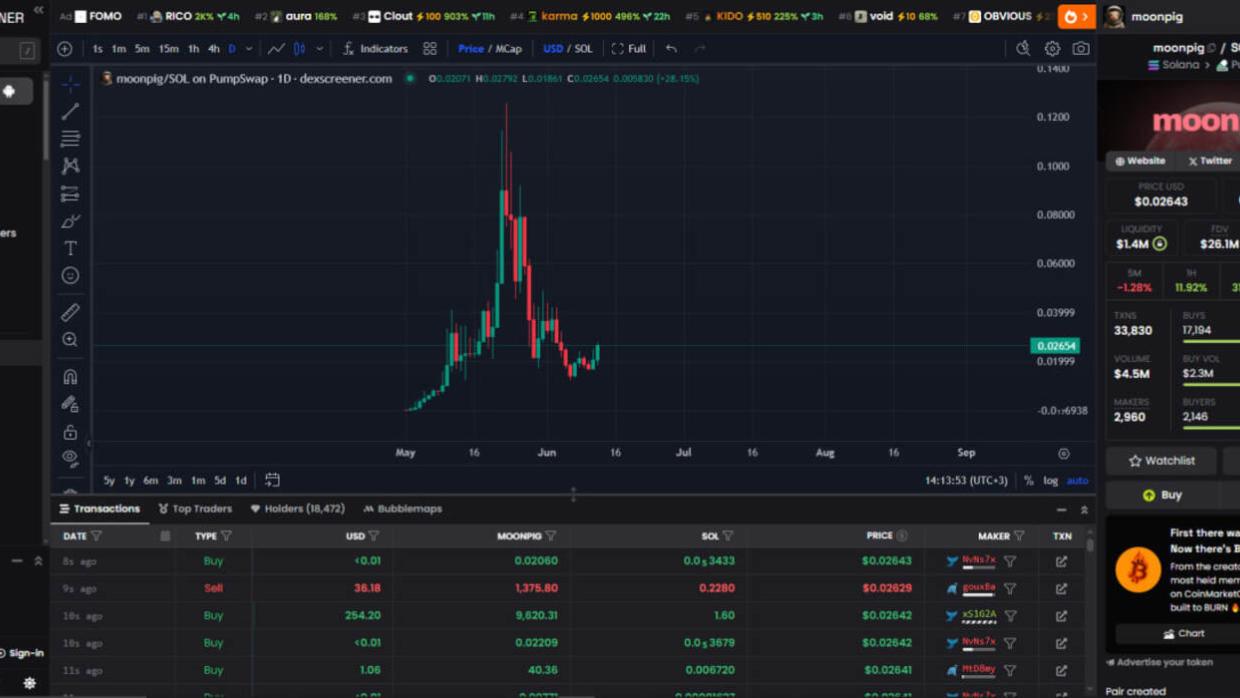Click maker address goux8a
The width and height of the screenshot is (1240, 698).
point(978,587)
